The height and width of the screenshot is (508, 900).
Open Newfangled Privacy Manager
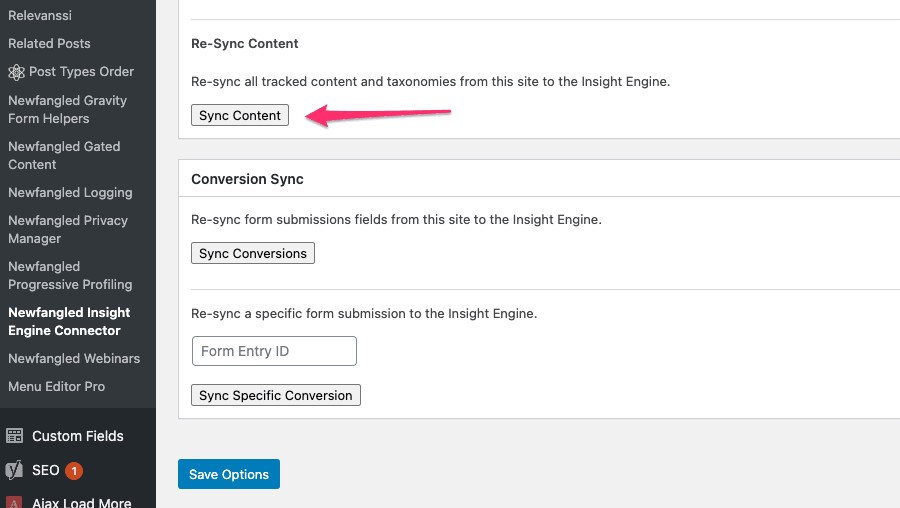(68, 229)
